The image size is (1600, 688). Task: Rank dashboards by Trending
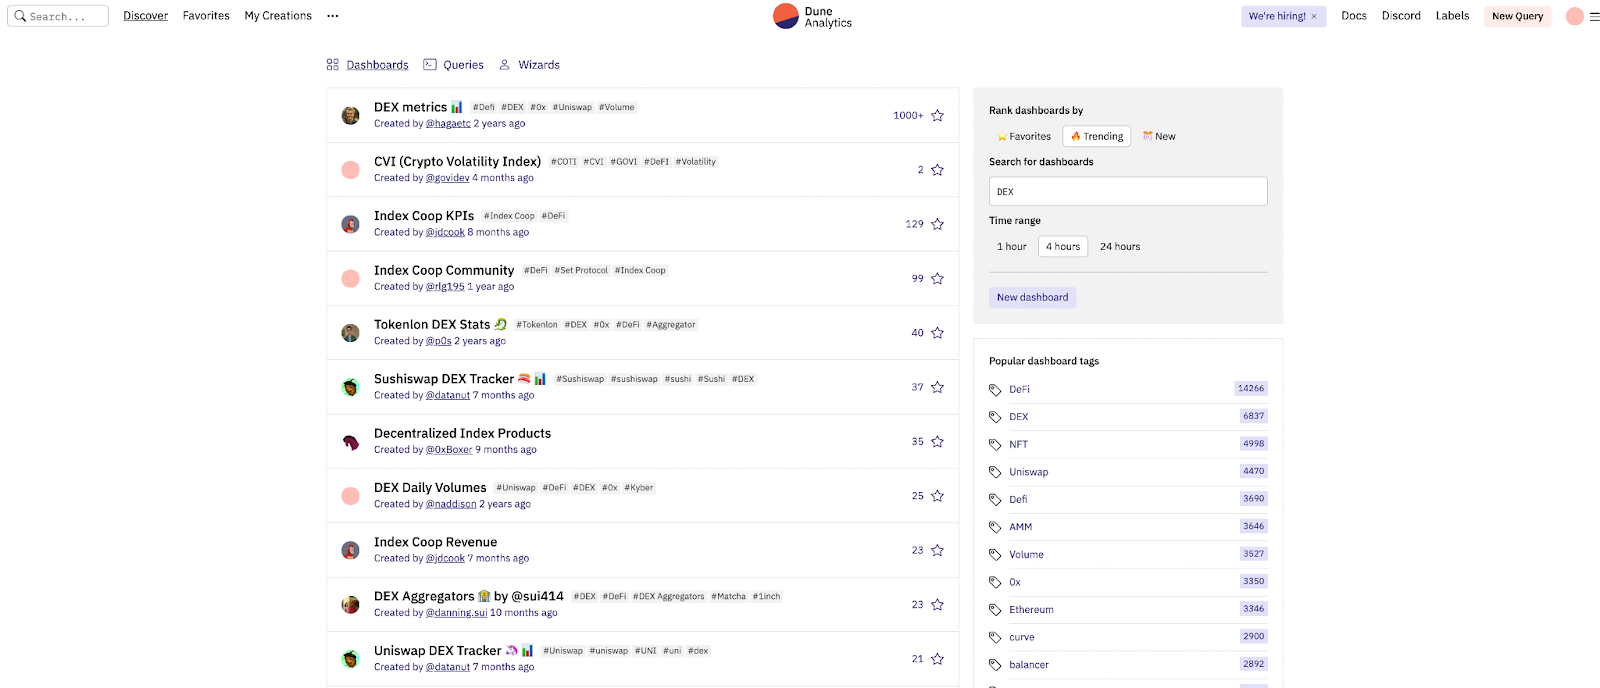[1096, 136]
